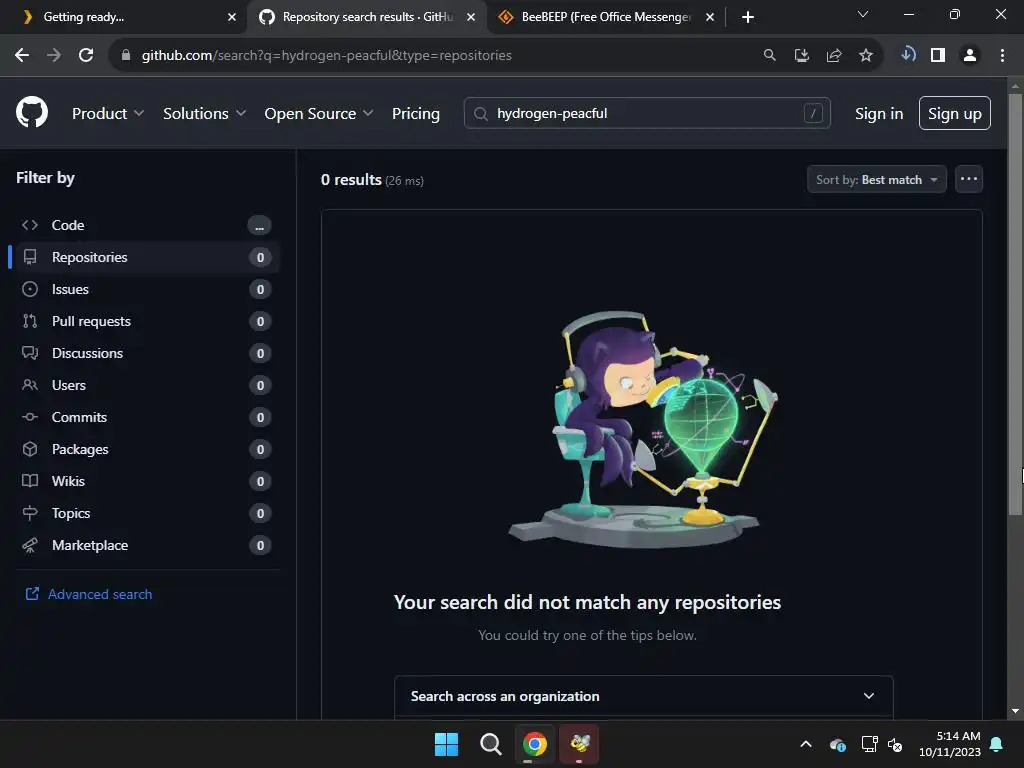Screen dimensions: 1024x768
Task: Open the Windows Start menu
Action: tap(447, 744)
